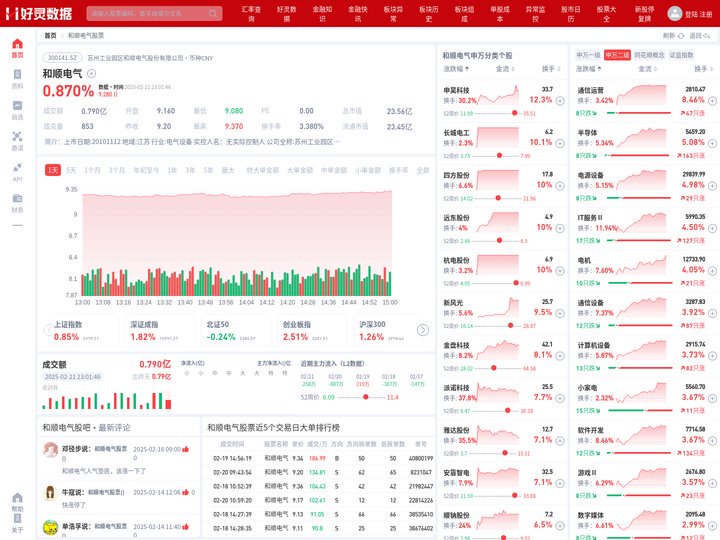Like 邓径步's comment with thumbs-up icon
720x540 pixels.
click(186, 449)
